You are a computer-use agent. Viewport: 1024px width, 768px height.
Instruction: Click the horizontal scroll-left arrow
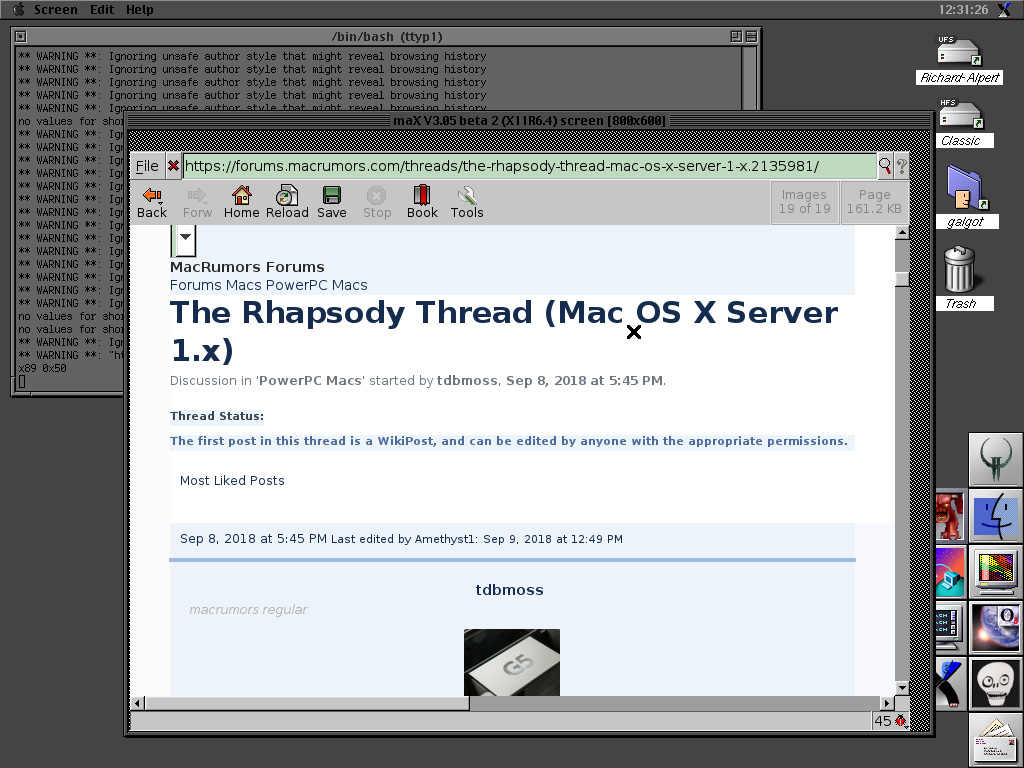(x=137, y=703)
